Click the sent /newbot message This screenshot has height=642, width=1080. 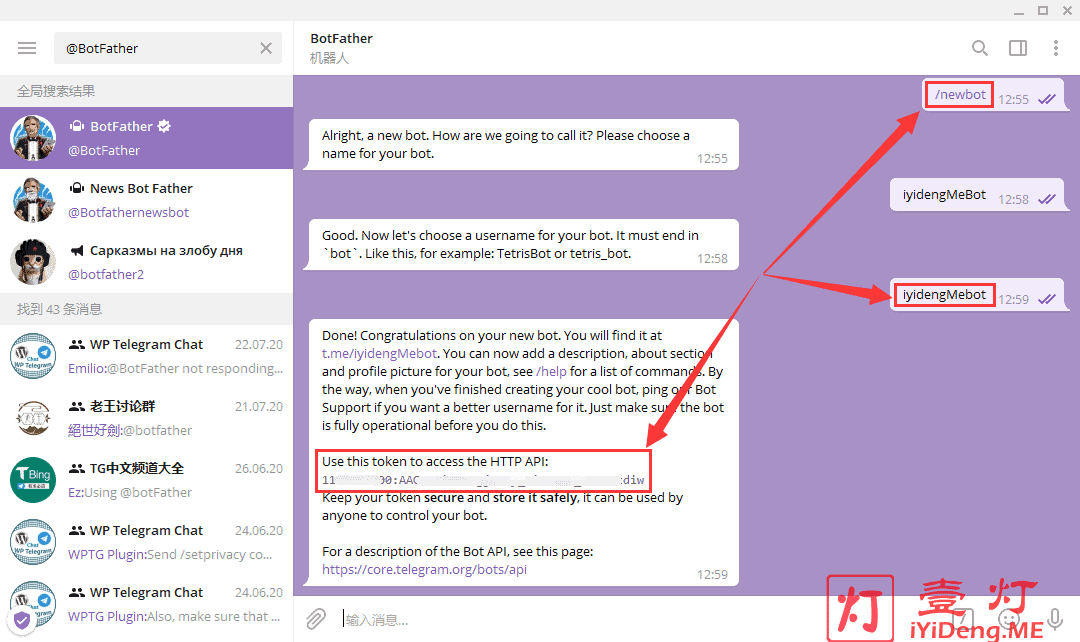coord(995,95)
